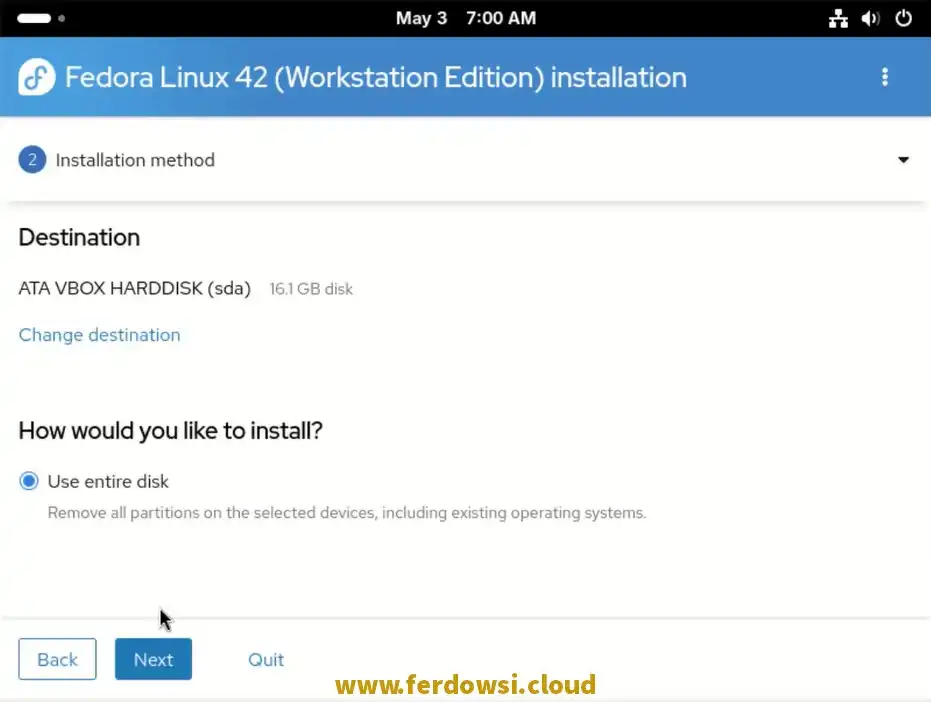Click the How would you like to install heading
Screen dimensions: 931x702
coord(170,431)
